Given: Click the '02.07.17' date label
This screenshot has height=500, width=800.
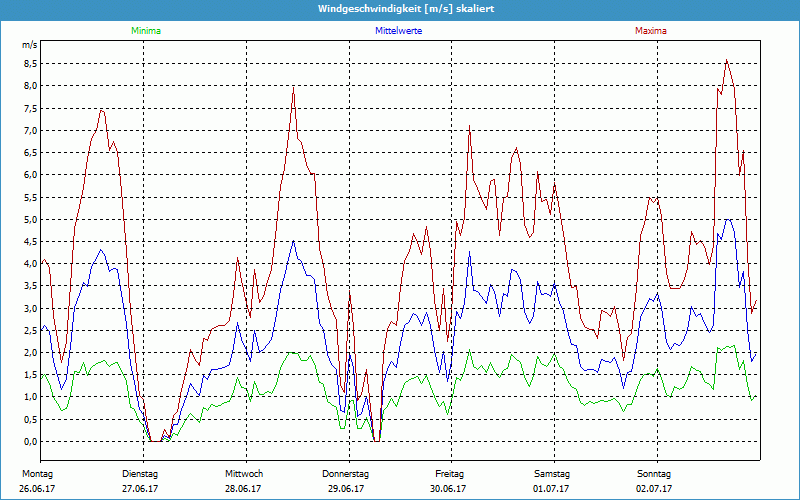Looking at the screenshot, I should [654, 489].
